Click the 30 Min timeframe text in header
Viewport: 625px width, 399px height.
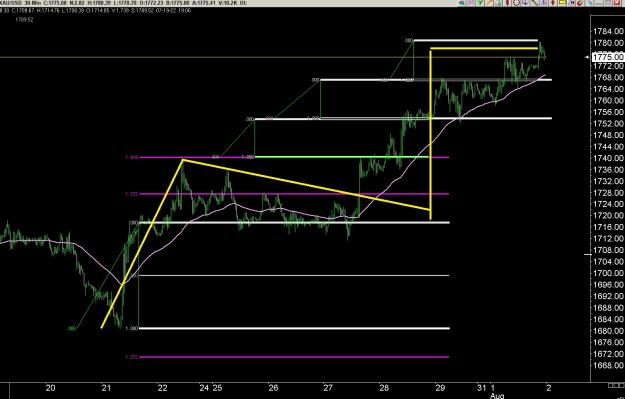click(x=32, y=3)
